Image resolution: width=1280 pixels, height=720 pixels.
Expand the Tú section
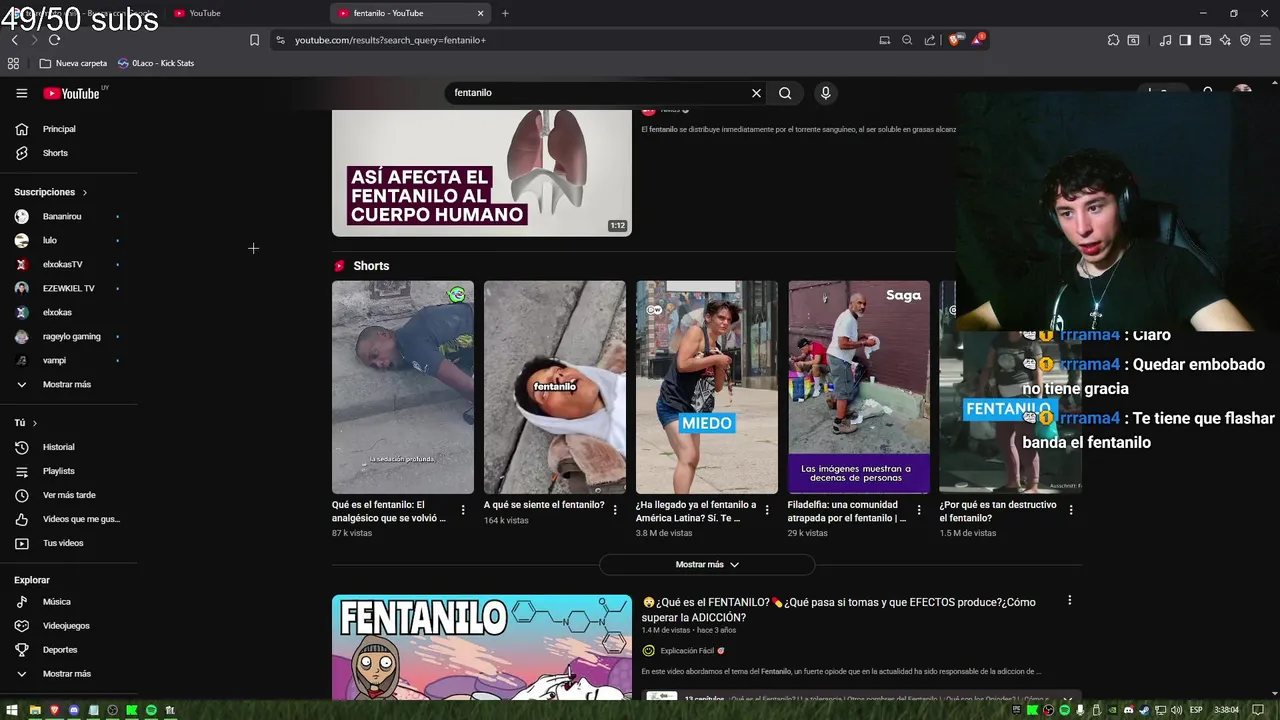point(26,423)
